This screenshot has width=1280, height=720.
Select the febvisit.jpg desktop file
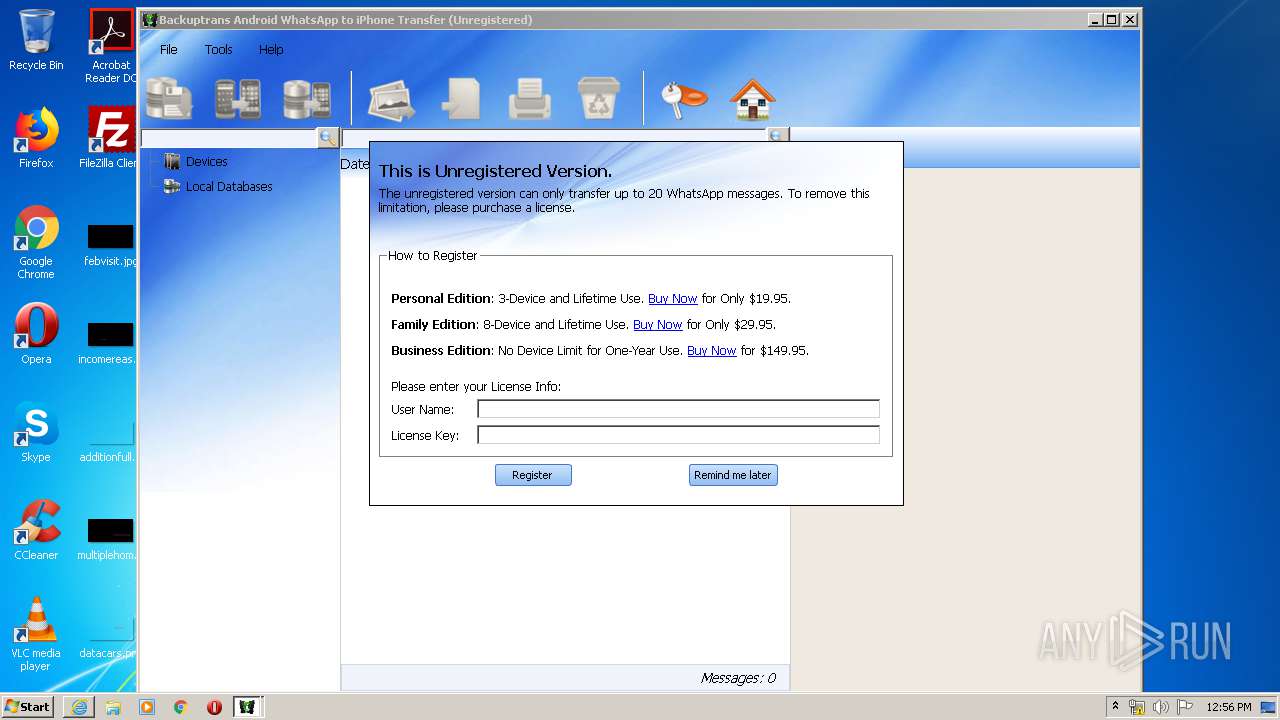coord(110,246)
